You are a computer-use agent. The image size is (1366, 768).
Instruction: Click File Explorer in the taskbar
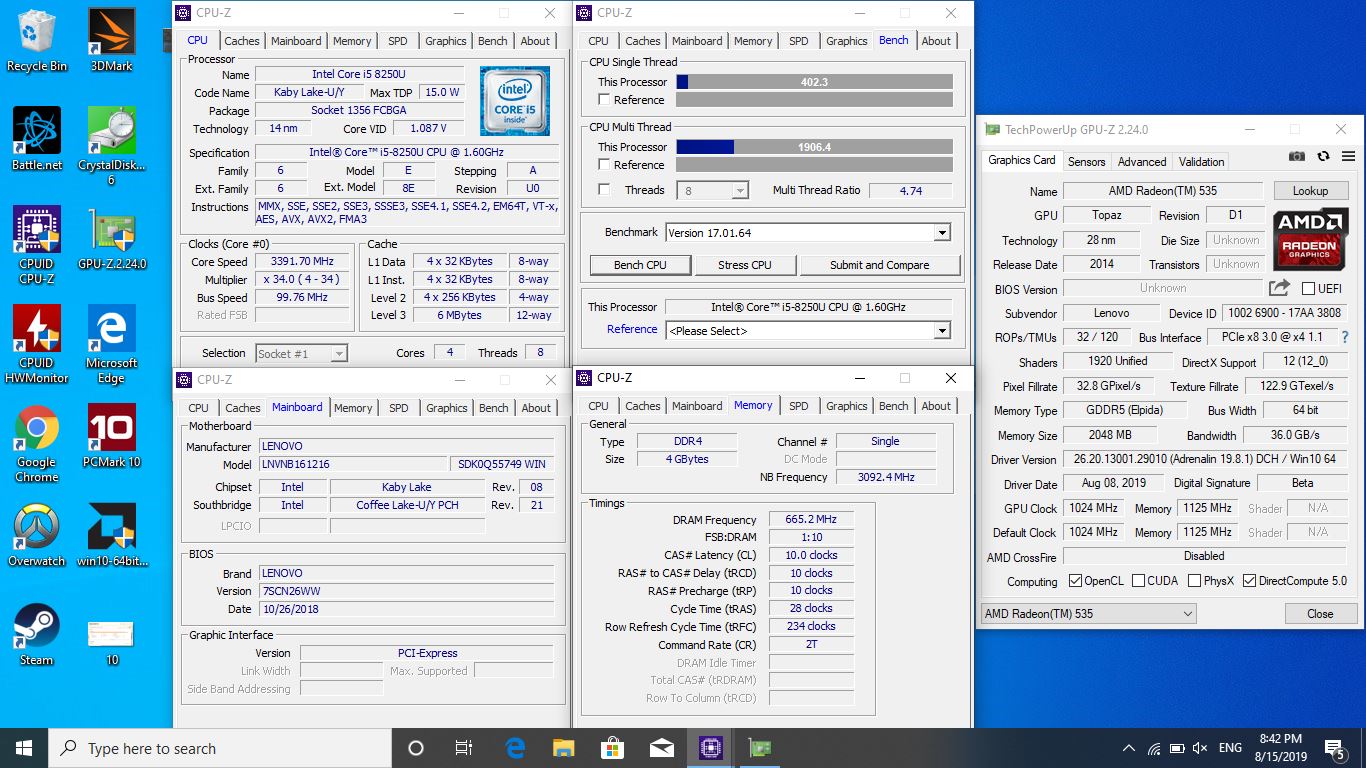(564, 748)
